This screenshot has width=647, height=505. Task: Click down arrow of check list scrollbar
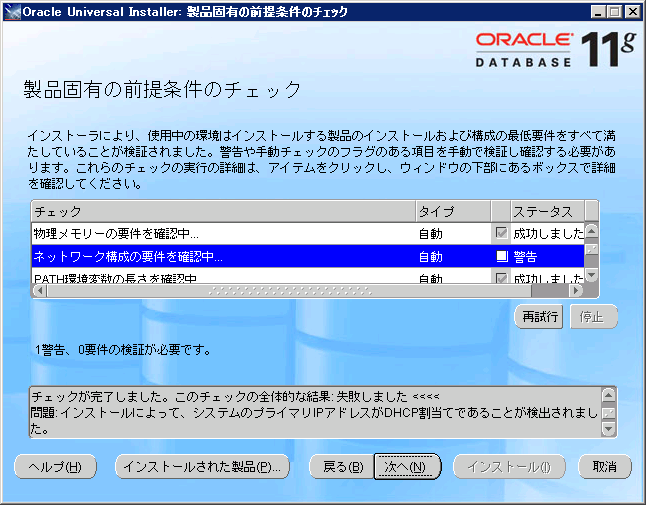tap(591, 275)
